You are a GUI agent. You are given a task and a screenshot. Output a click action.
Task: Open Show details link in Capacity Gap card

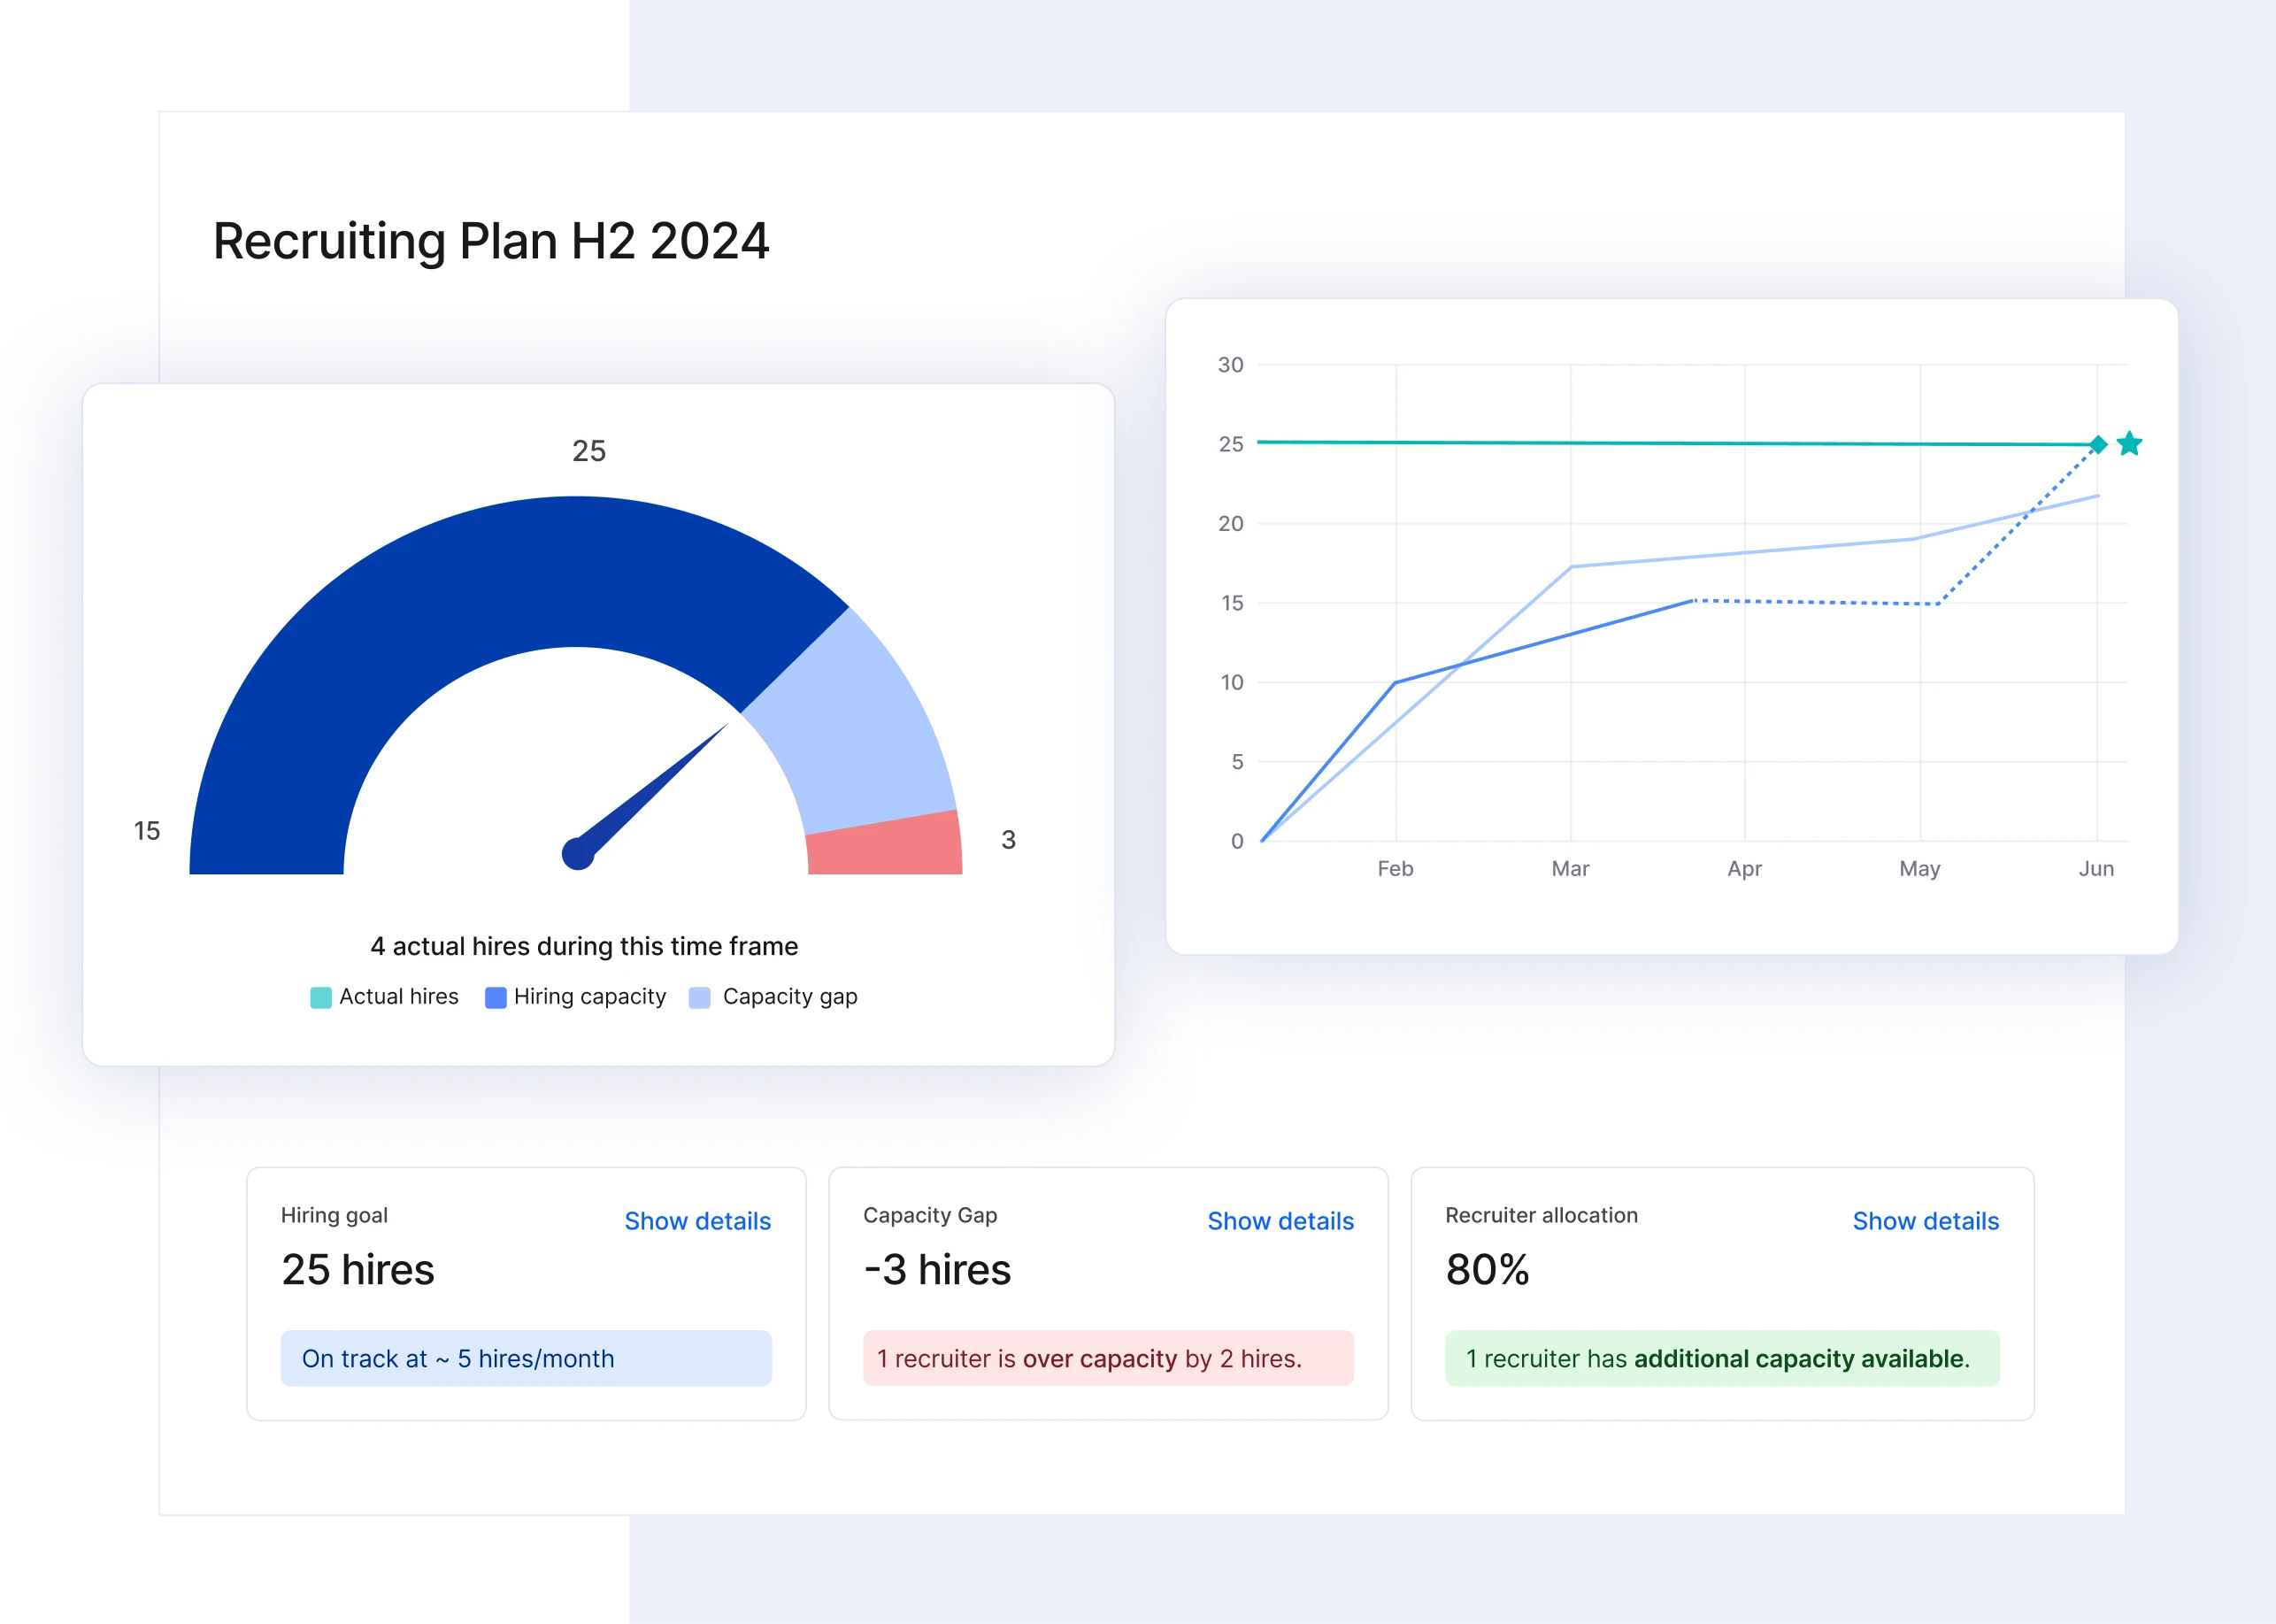point(1280,1221)
